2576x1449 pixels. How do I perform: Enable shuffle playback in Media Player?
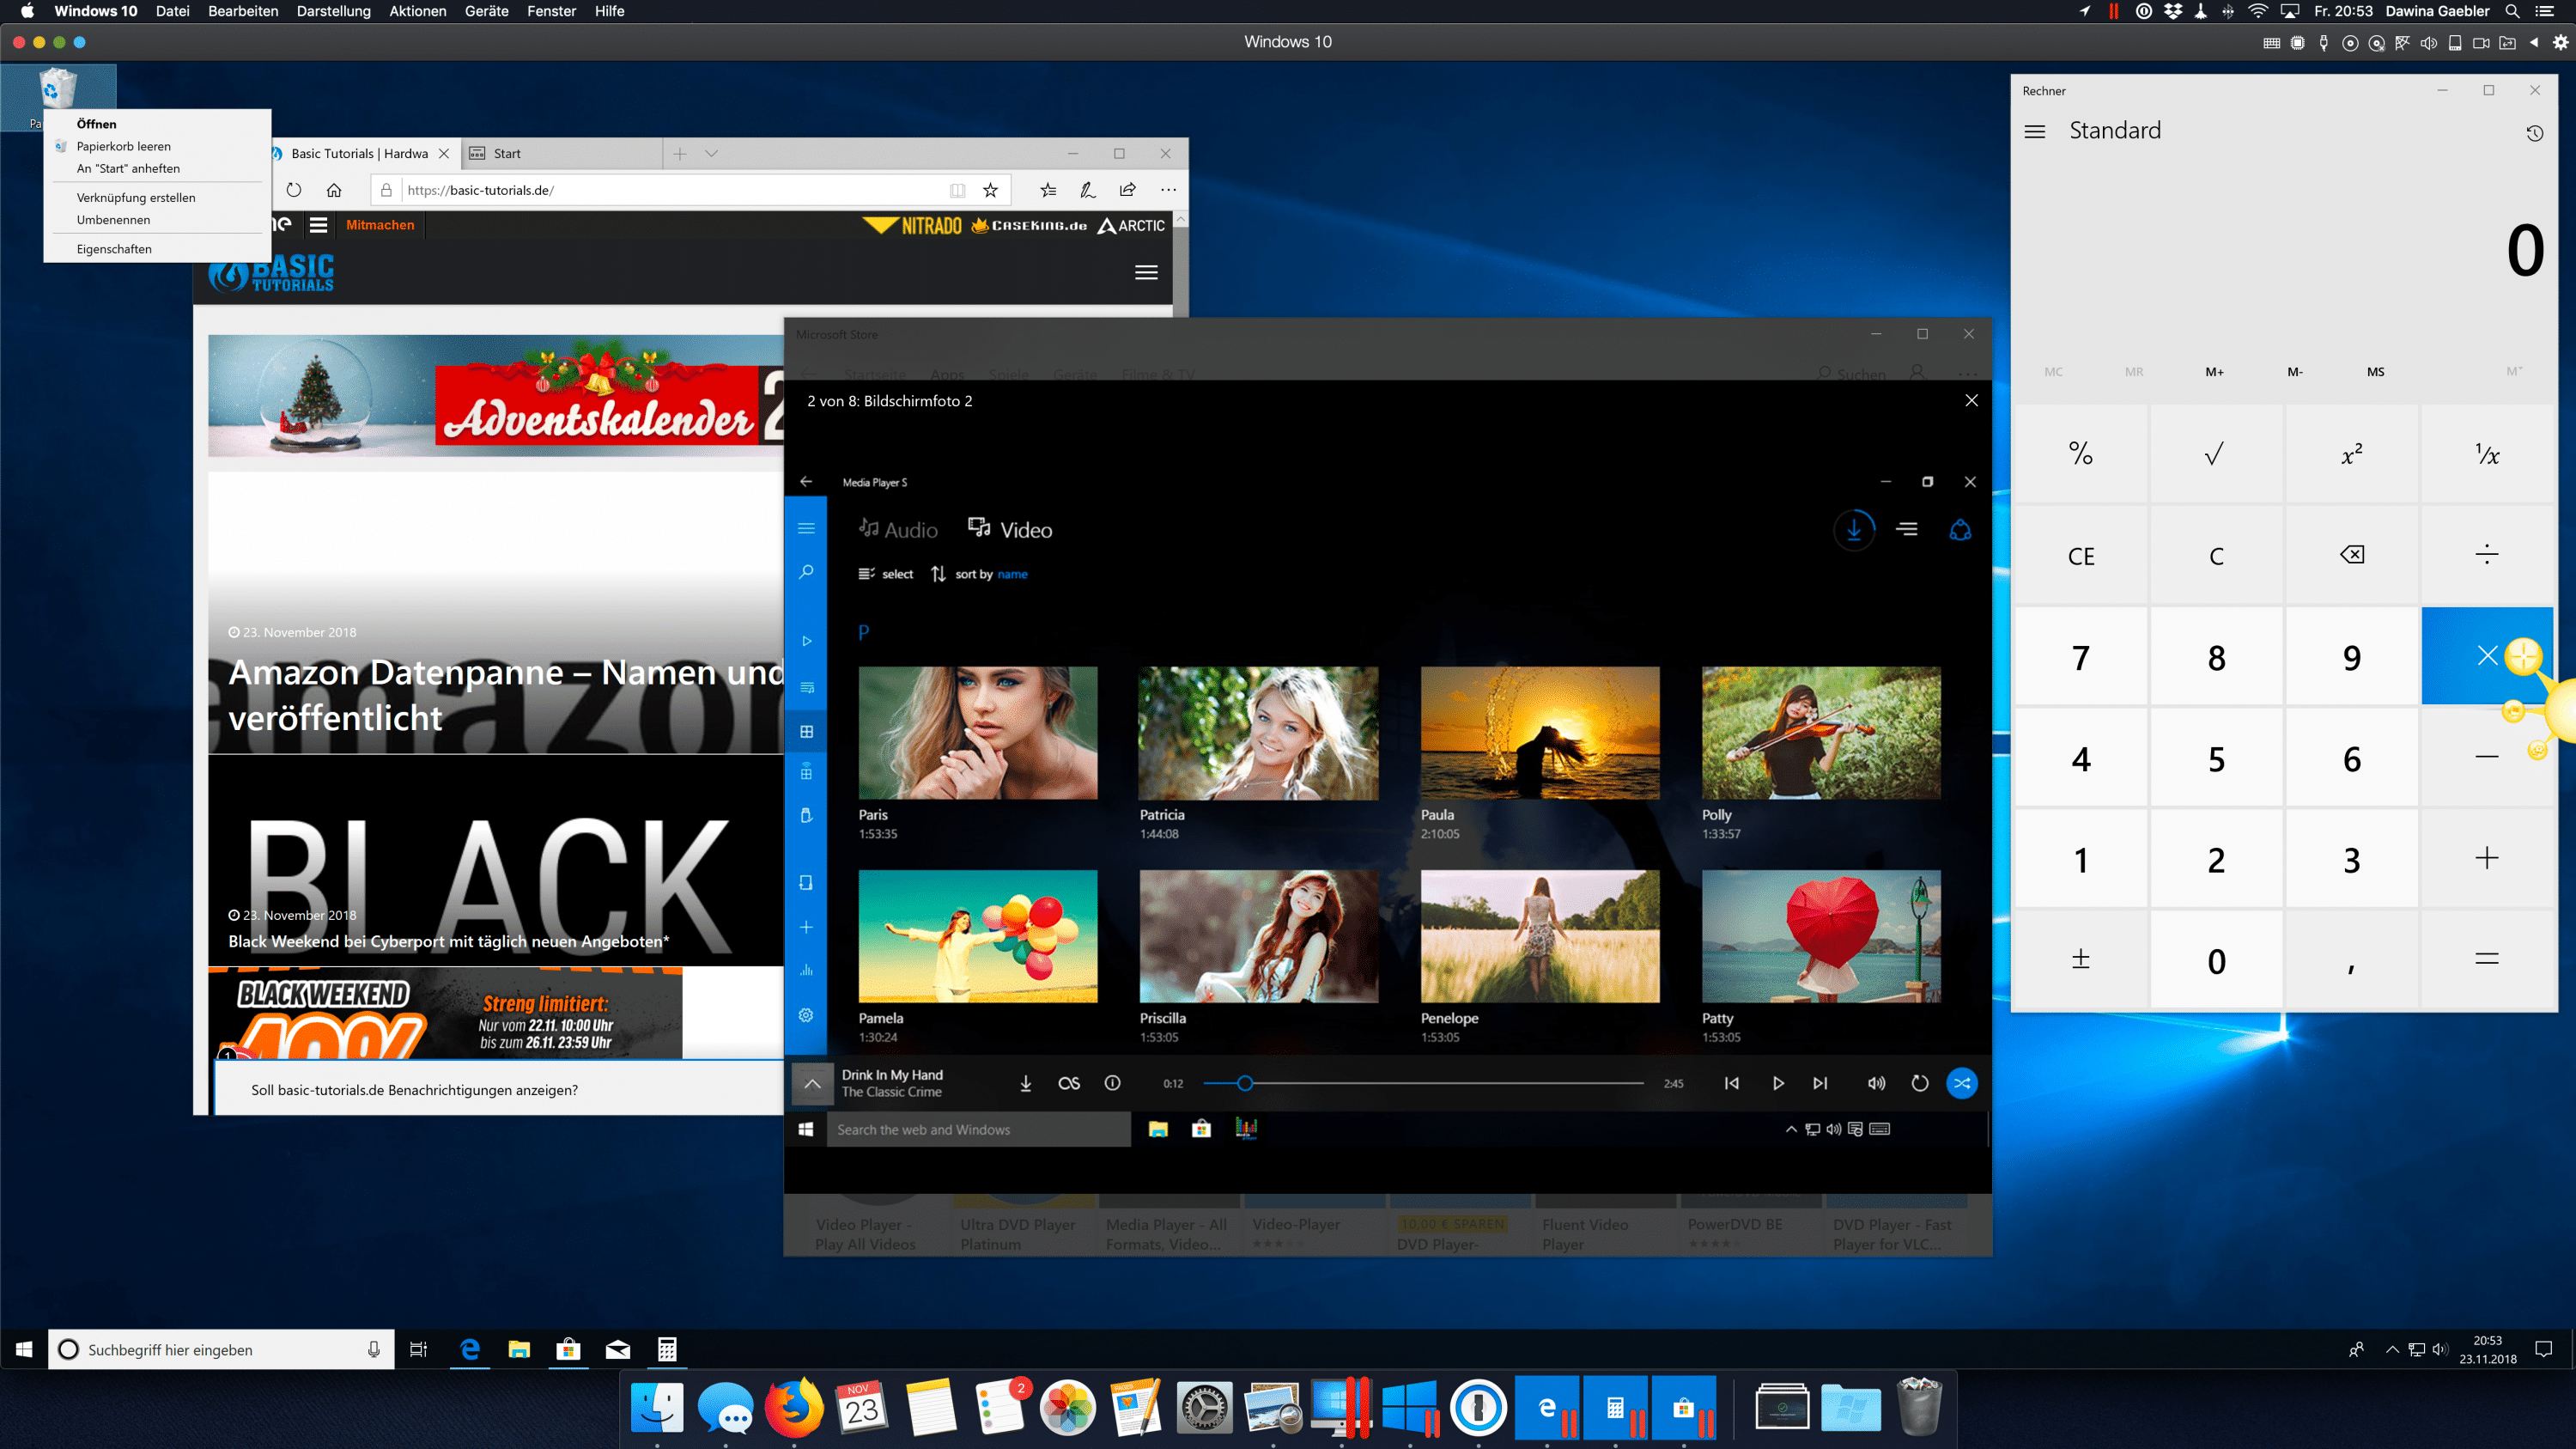[x=1962, y=1083]
